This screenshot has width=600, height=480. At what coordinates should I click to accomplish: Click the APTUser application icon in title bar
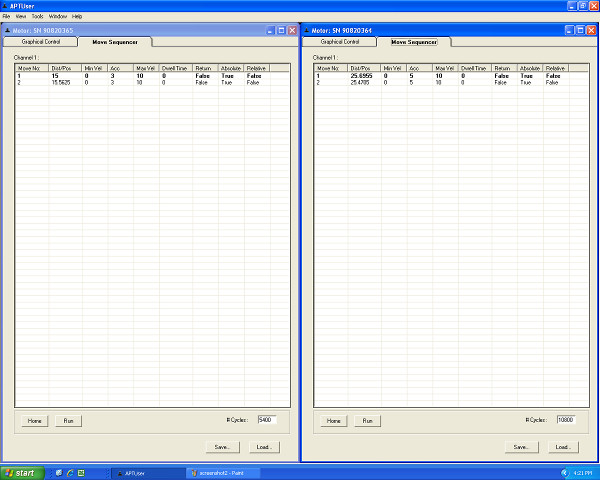click(x=5, y=5)
